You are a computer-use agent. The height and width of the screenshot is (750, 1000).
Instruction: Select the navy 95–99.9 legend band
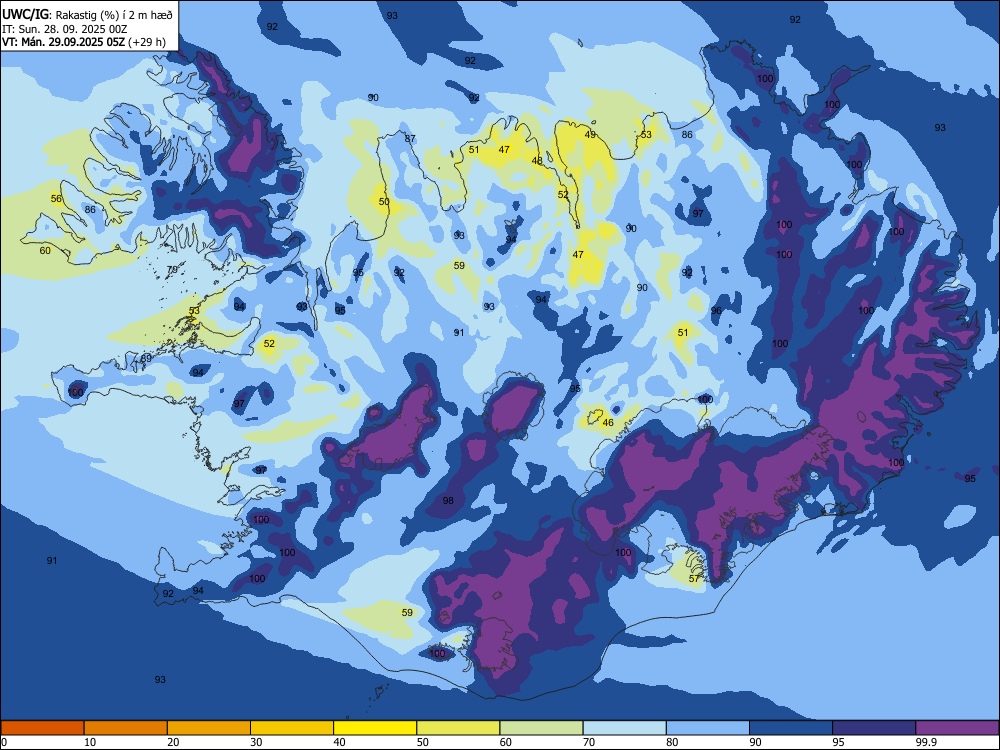[x=874, y=728]
